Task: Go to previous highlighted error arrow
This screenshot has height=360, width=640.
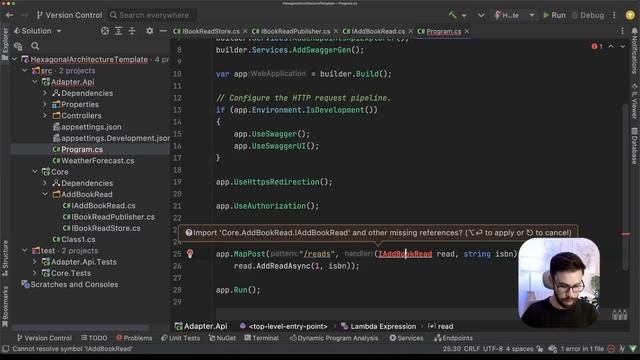Action: [611, 46]
